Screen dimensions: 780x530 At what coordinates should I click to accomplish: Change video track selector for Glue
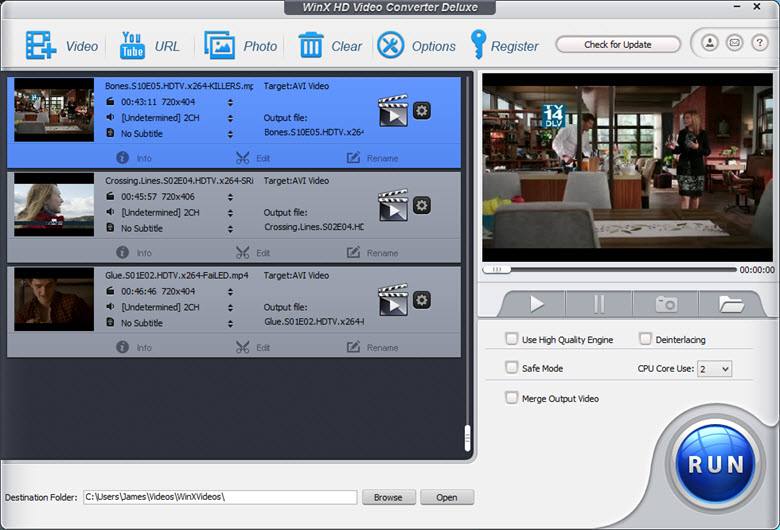coord(230,292)
